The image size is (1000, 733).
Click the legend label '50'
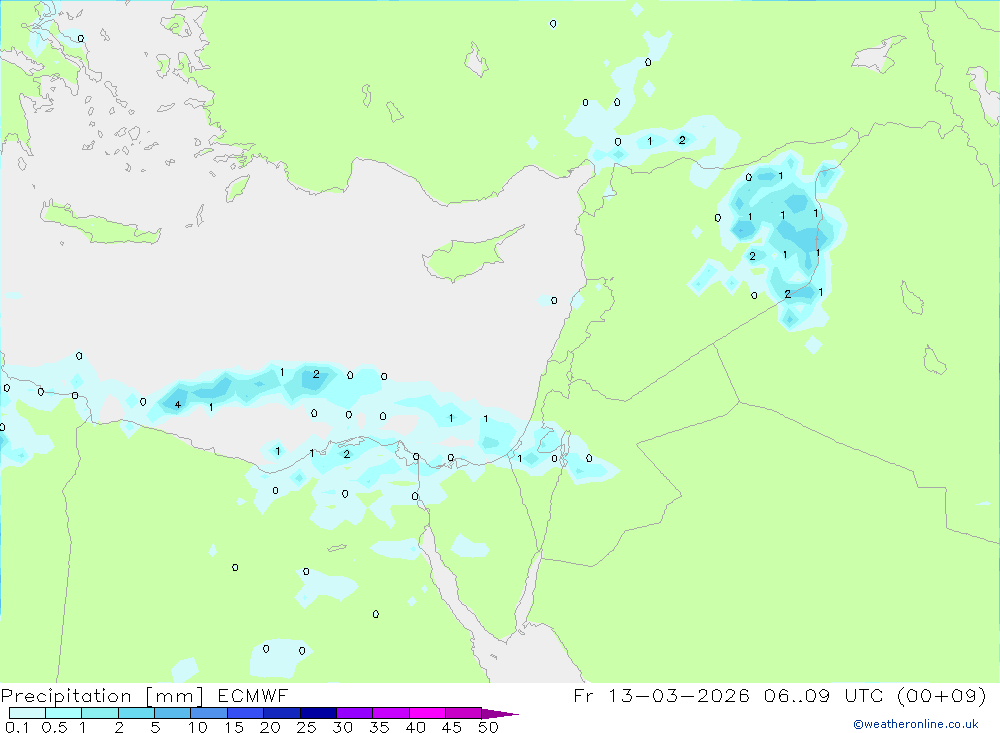tap(489, 727)
